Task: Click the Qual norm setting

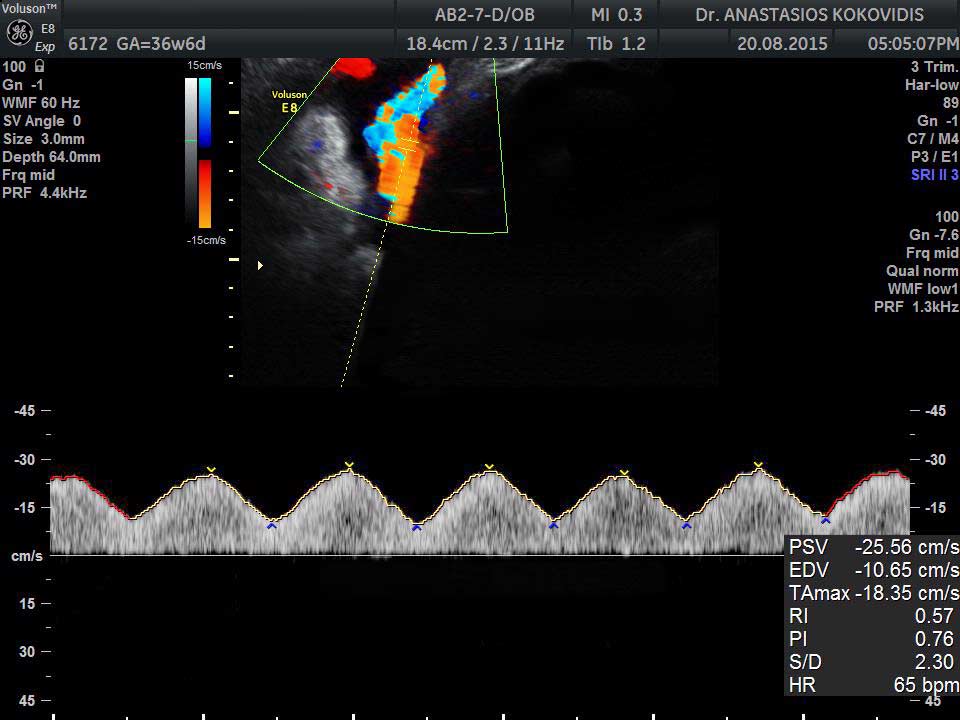Action: tap(923, 271)
